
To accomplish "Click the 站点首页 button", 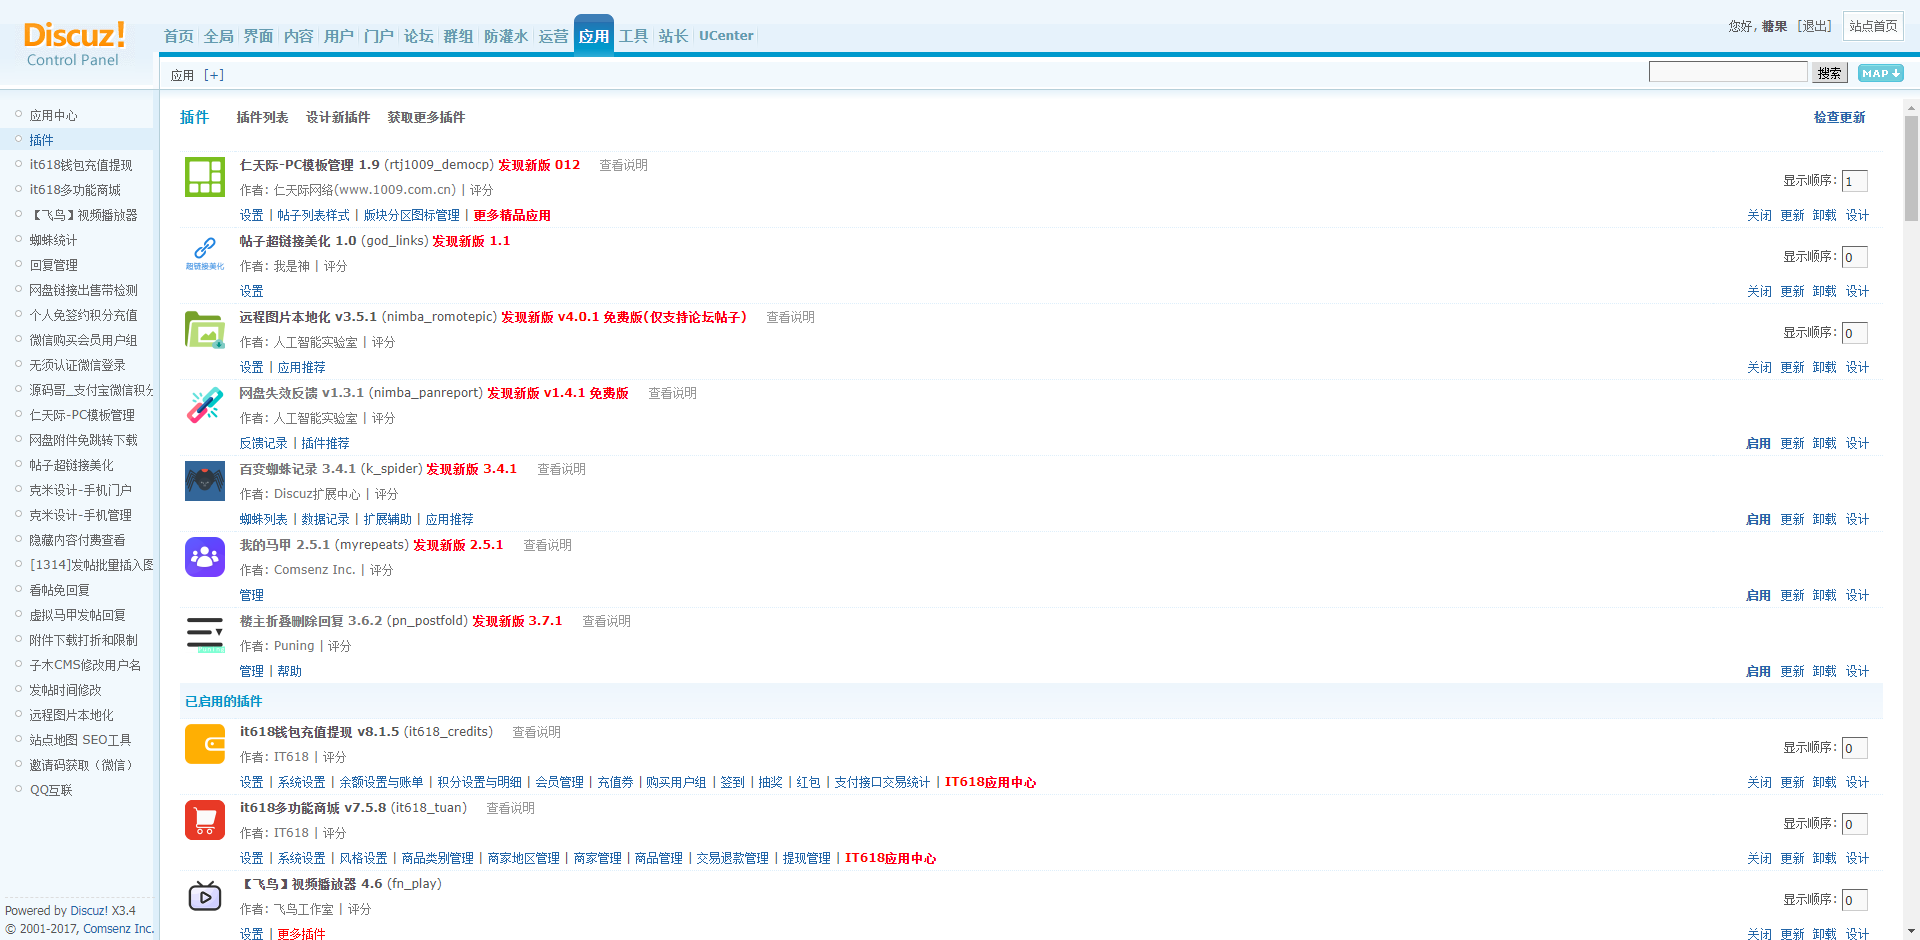I will pyautogui.click(x=1873, y=26).
